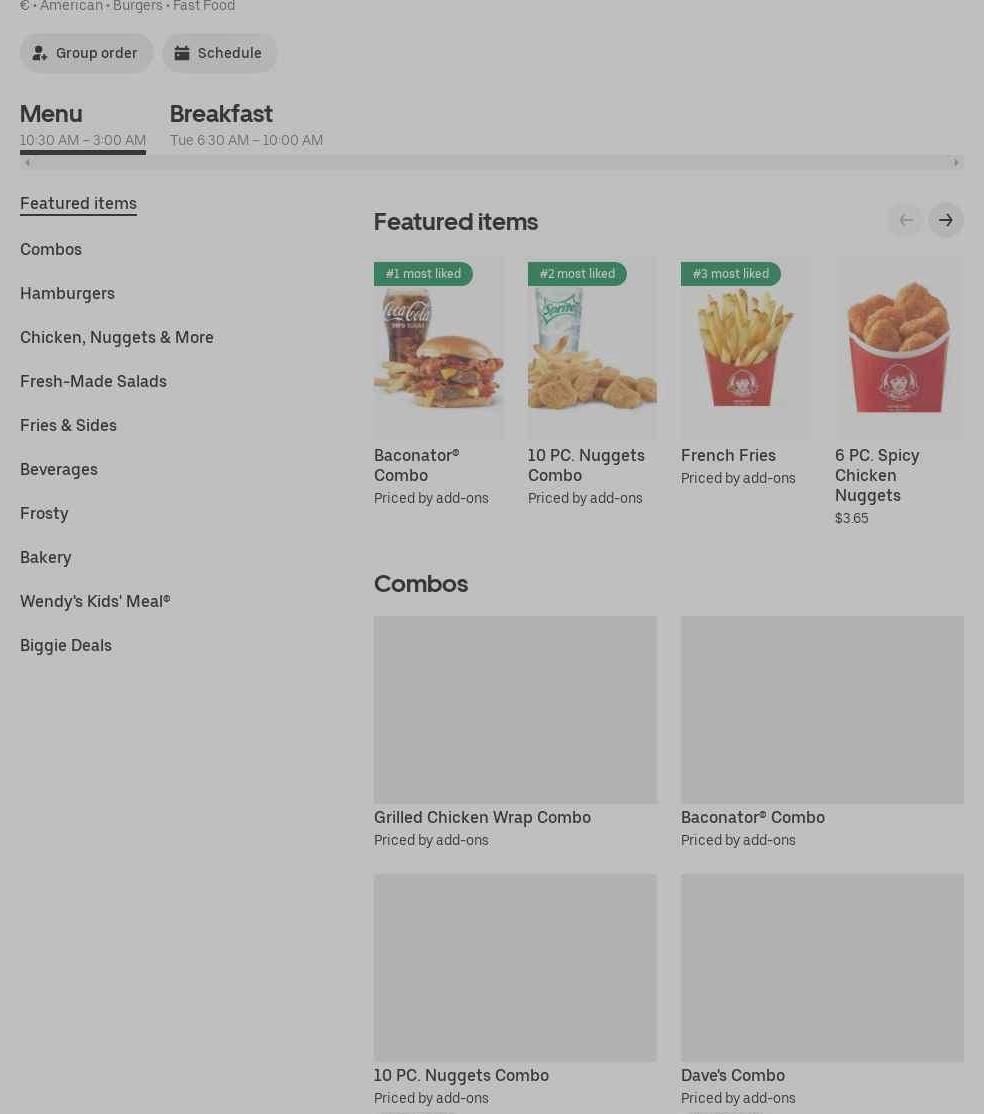Click the next arrow in Featured items

tap(946, 220)
